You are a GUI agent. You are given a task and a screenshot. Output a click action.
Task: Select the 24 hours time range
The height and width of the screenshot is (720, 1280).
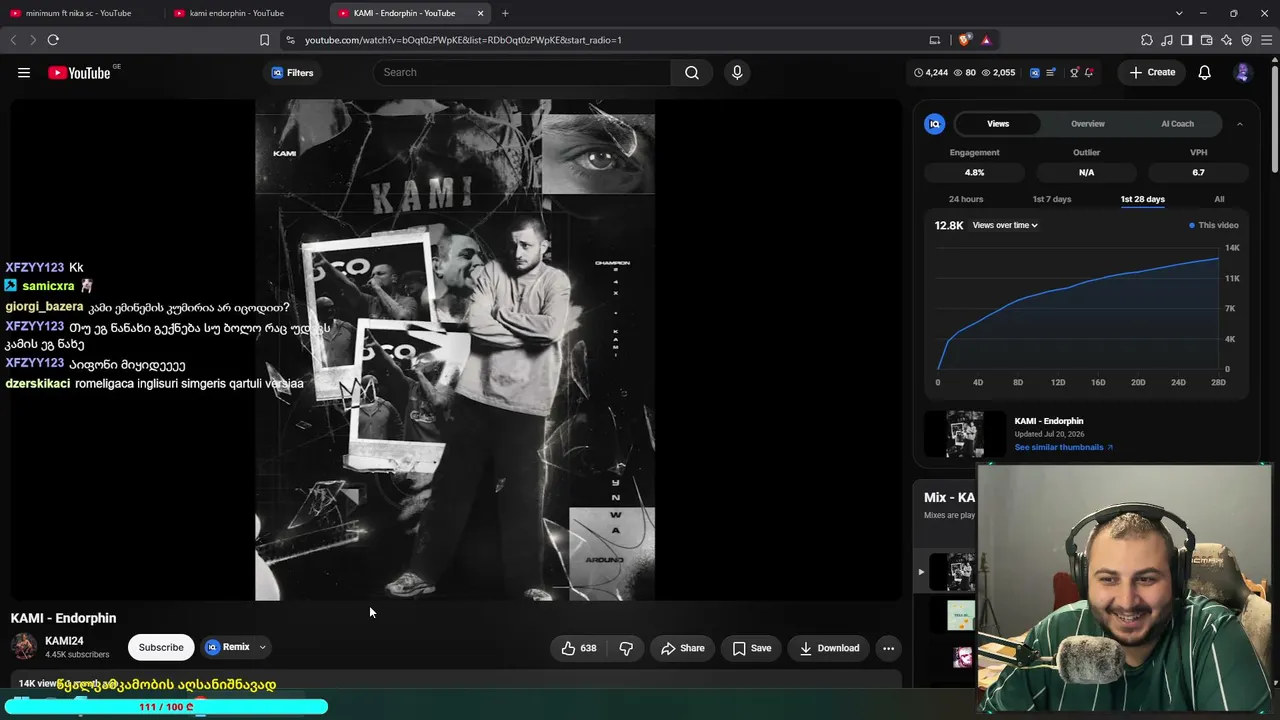(x=966, y=199)
